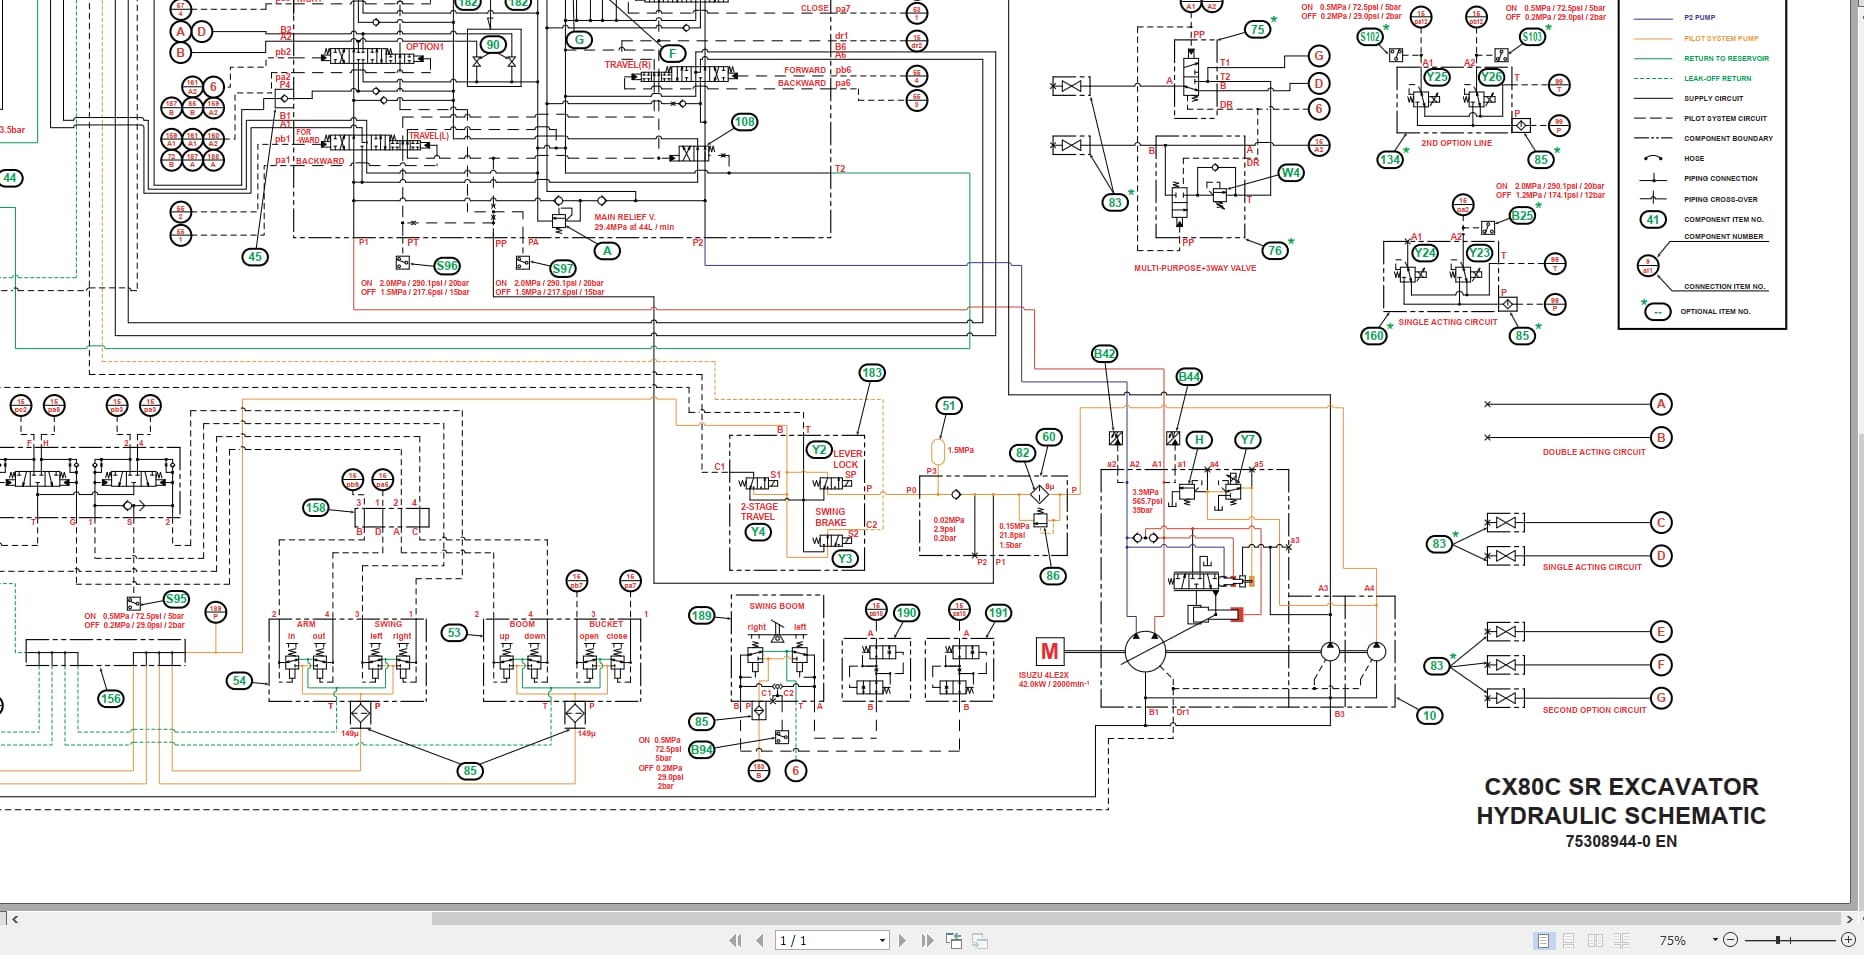Go to the previous page
Screen dimensions: 1864x955
click(760, 940)
